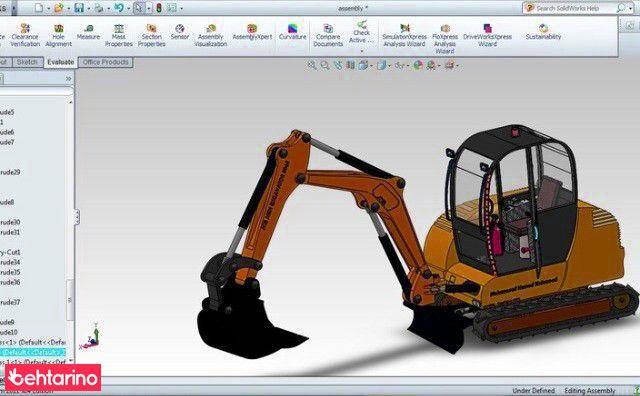
Task: Open Mass Properties
Action: tap(119, 35)
